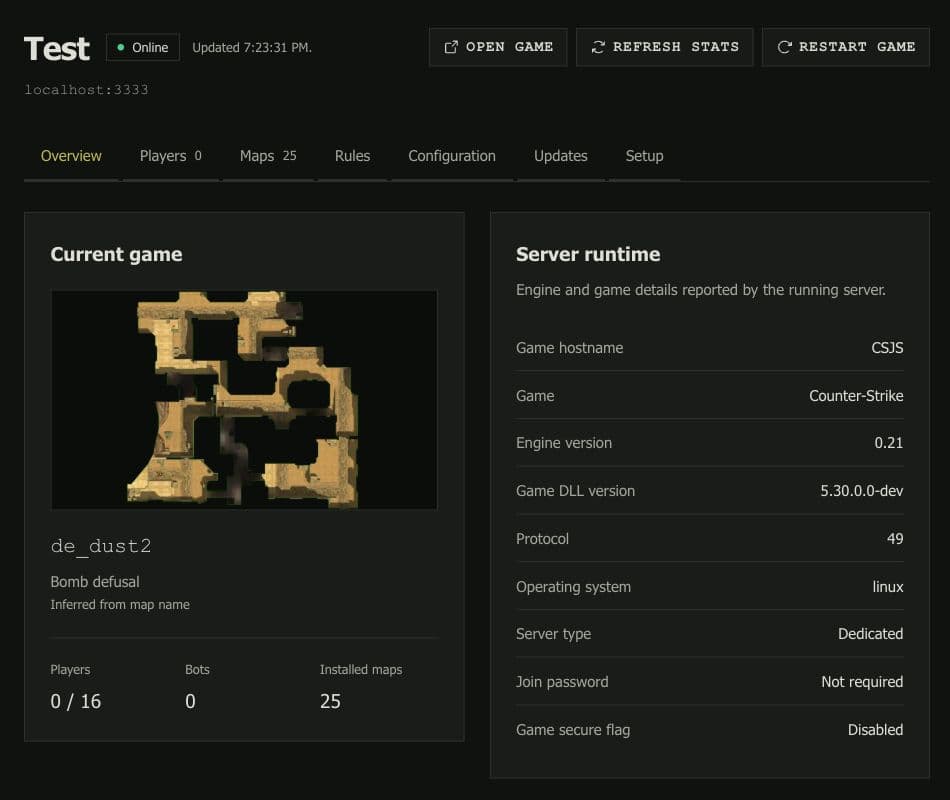Click the Game secure flag value Disabled
This screenshot has width=950, height=800.
point(875,730)
